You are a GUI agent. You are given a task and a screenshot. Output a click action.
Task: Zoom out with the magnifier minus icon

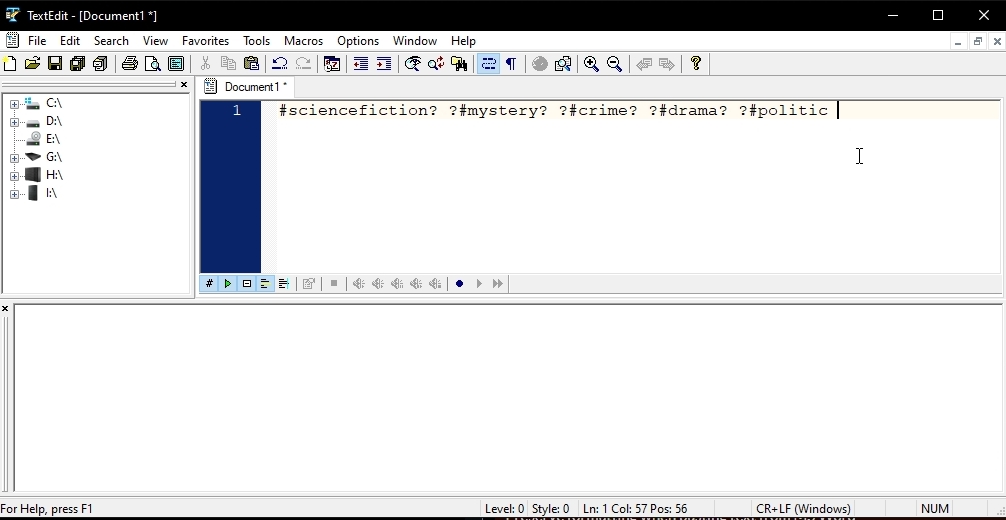click(x=614, y=64)
